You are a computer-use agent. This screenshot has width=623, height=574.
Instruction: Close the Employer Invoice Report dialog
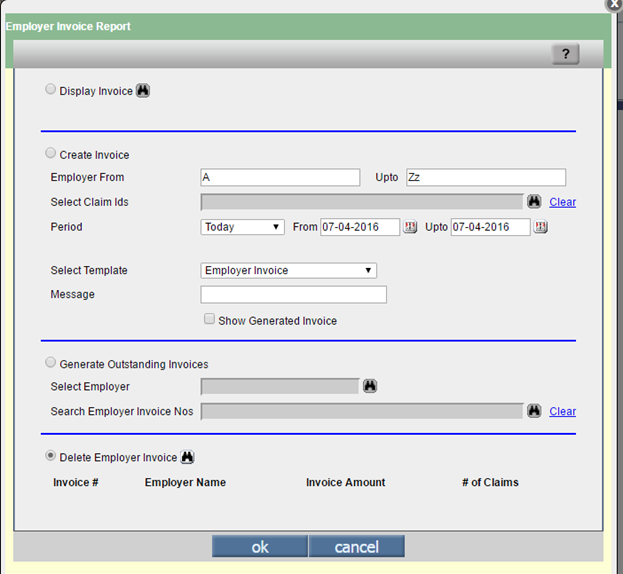(x=614, y=4)
